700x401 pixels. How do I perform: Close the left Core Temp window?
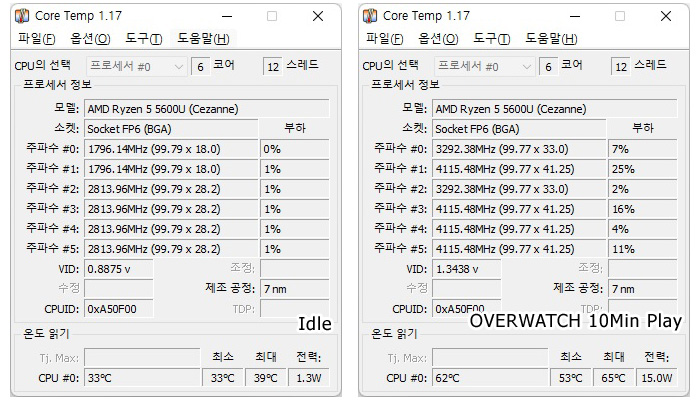pos(318,16)
